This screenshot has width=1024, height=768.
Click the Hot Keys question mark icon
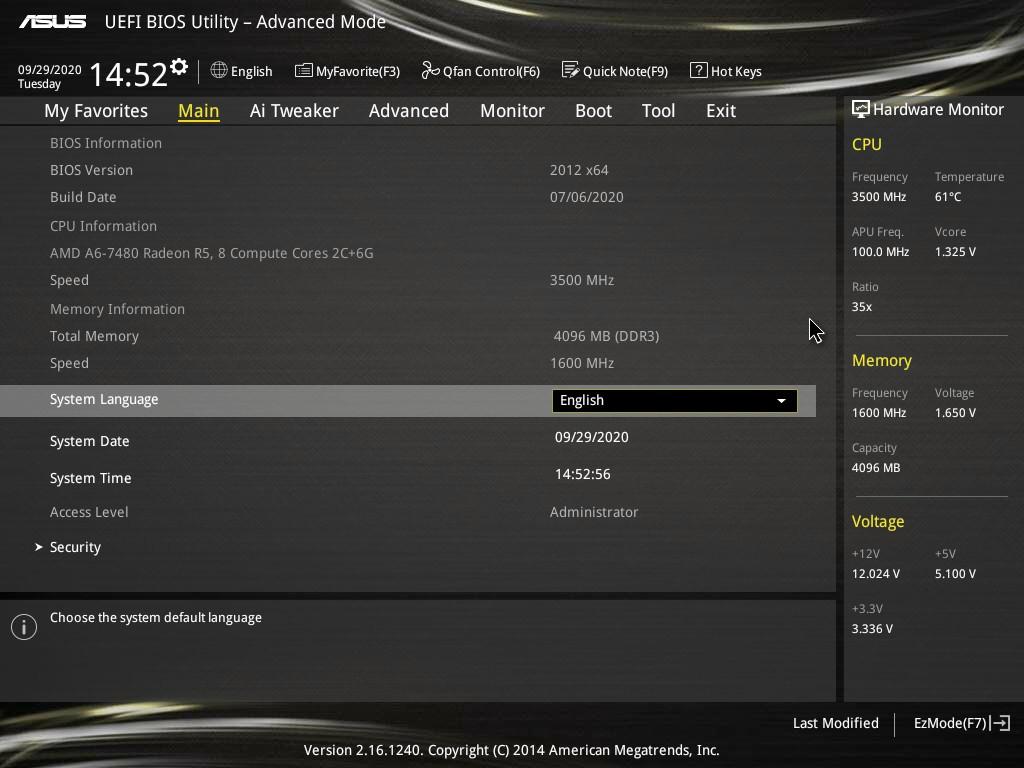(x=698, y=70)
